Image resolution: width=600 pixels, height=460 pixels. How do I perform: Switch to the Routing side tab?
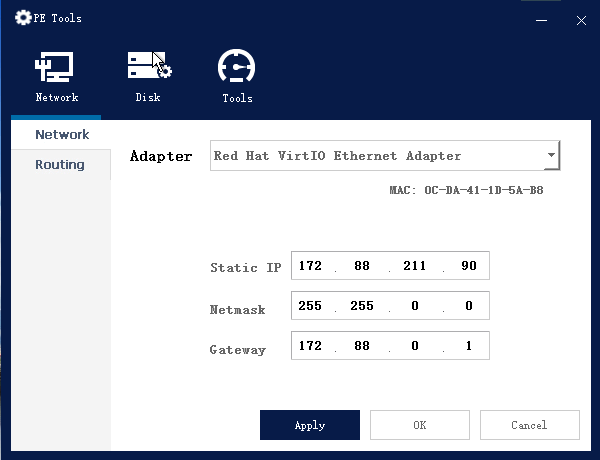(x=60, y=165)
